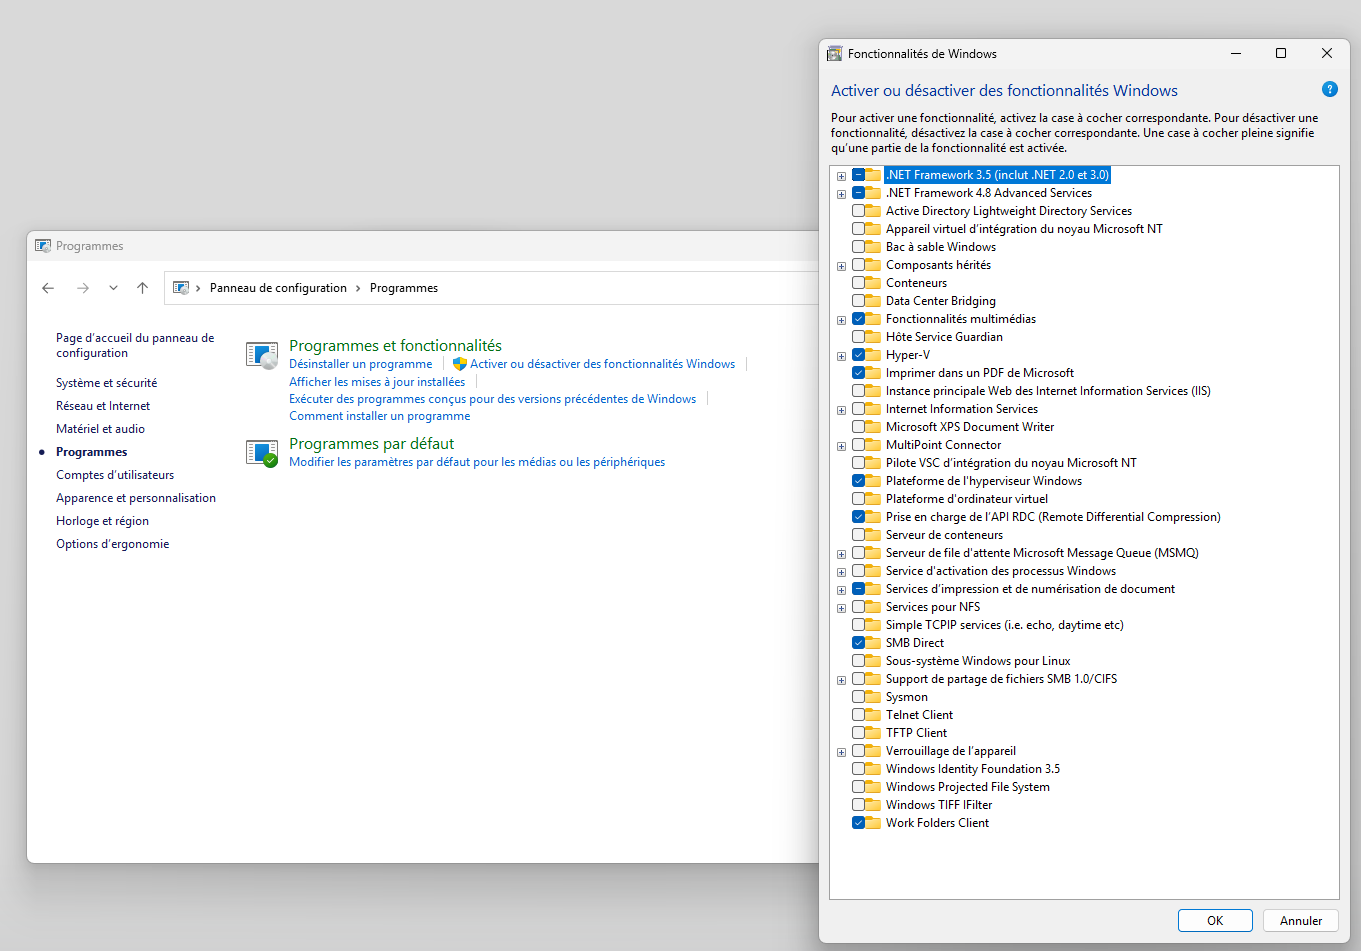
Task: Click Panneau de configuration in breadcrumb
Action: [x=278, y=288]
